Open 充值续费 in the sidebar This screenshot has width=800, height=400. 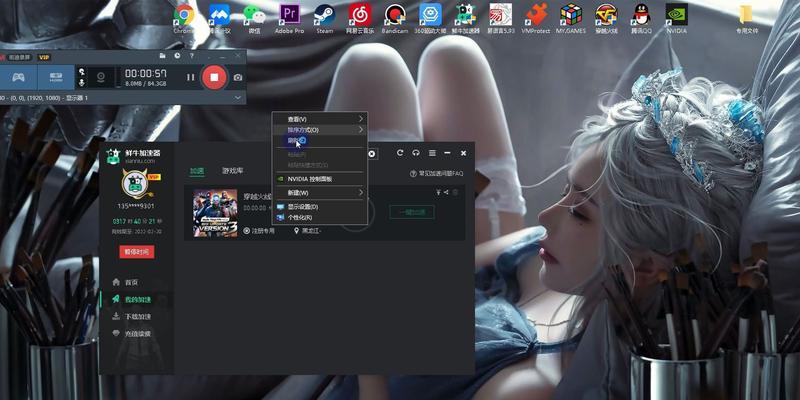(132, 334)
